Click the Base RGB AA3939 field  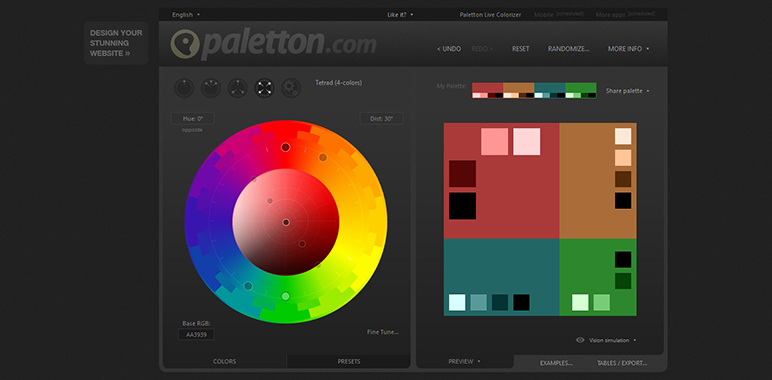[x=196, y=335]
